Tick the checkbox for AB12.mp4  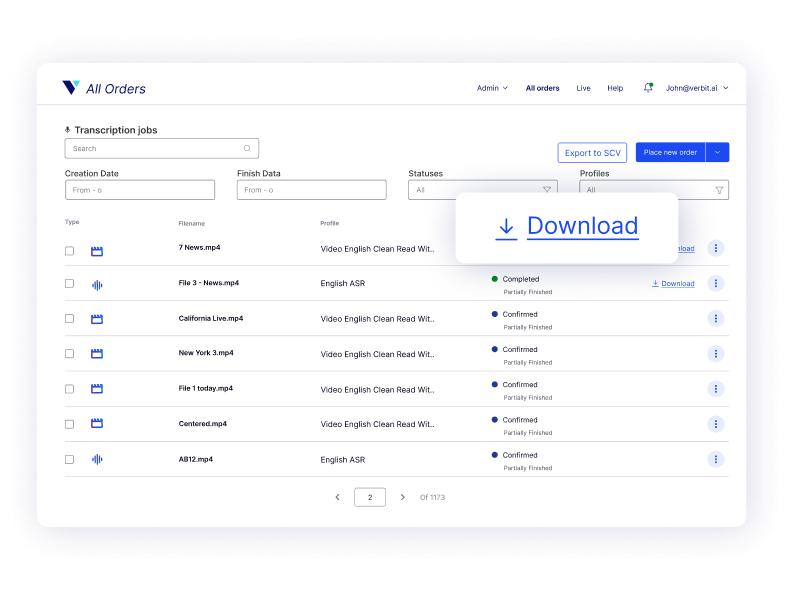(x=70, y=460)
